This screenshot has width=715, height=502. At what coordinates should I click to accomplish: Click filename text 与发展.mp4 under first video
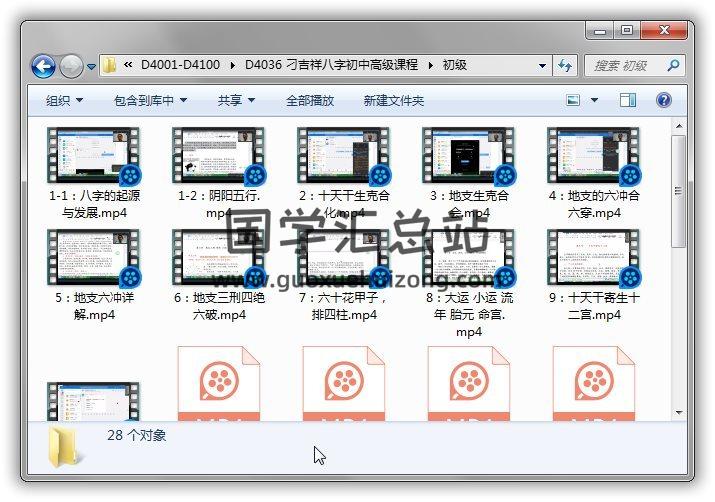(94, 213)
